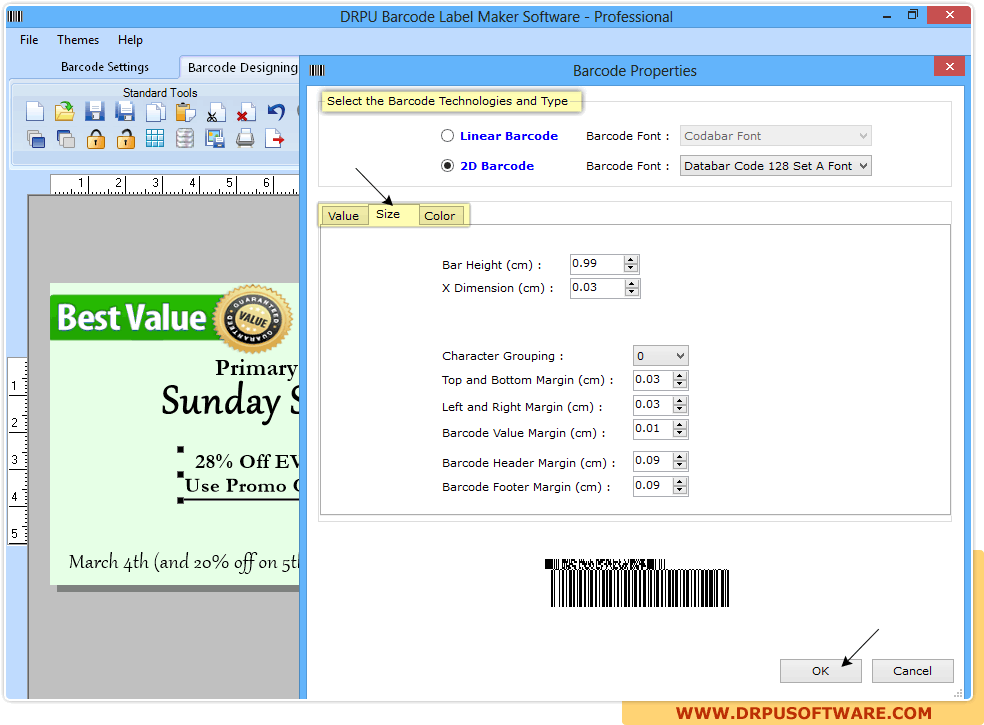This screenshot has width=984, height=725.
Task: Click the Print printer icon
Action: coord(245,138)
